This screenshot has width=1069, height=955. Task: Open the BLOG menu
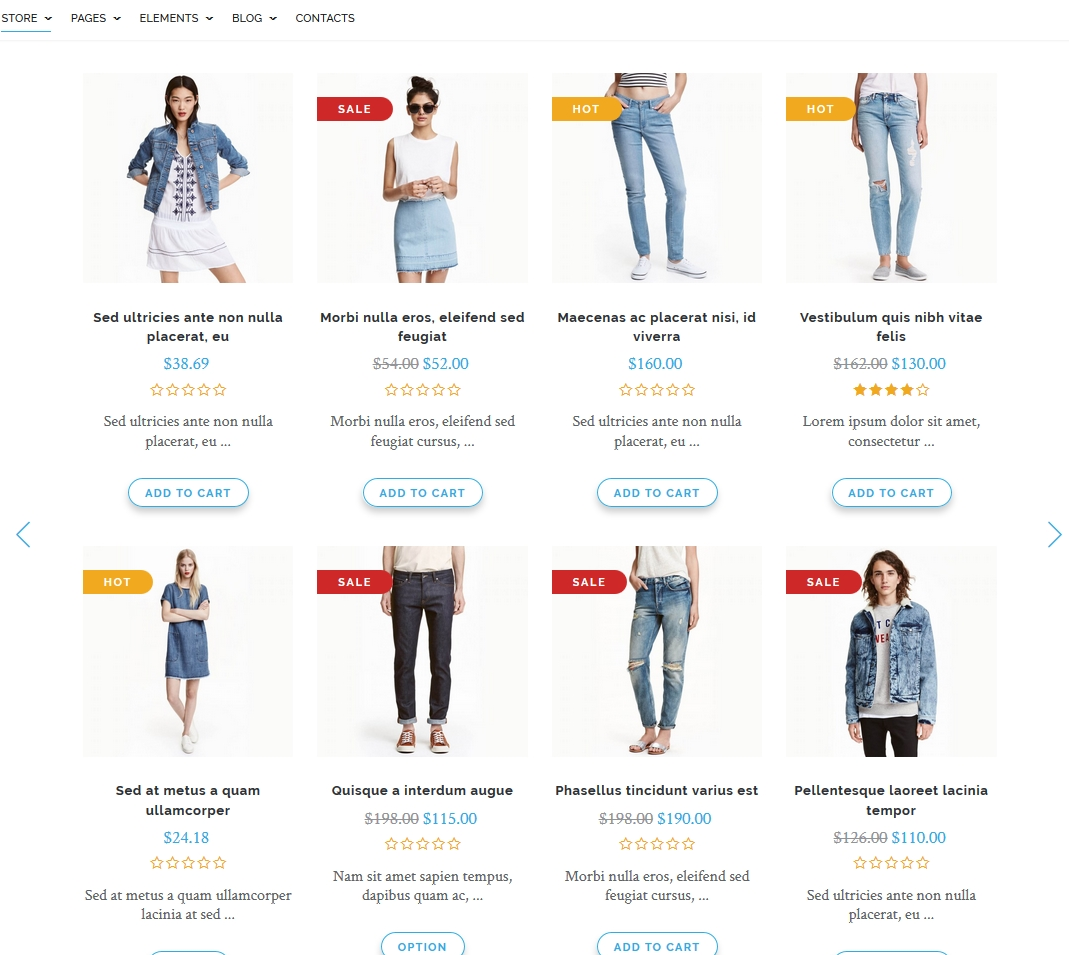coord(254,18)
